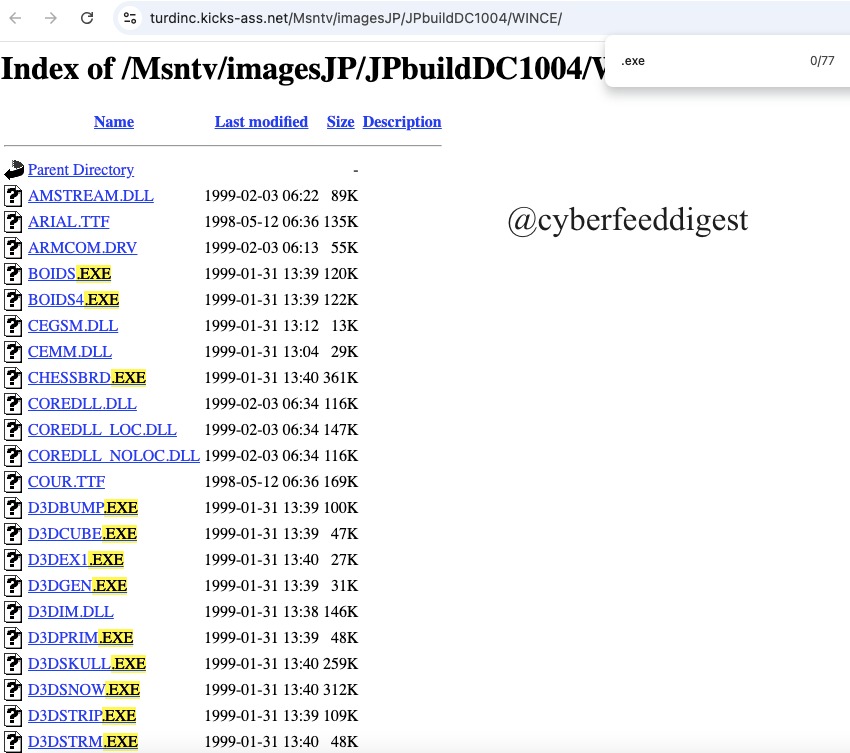Click the file icon beside COREDLL.DLL
The width and height of the screenshot is (850, 753).
(x=13, y=404)
